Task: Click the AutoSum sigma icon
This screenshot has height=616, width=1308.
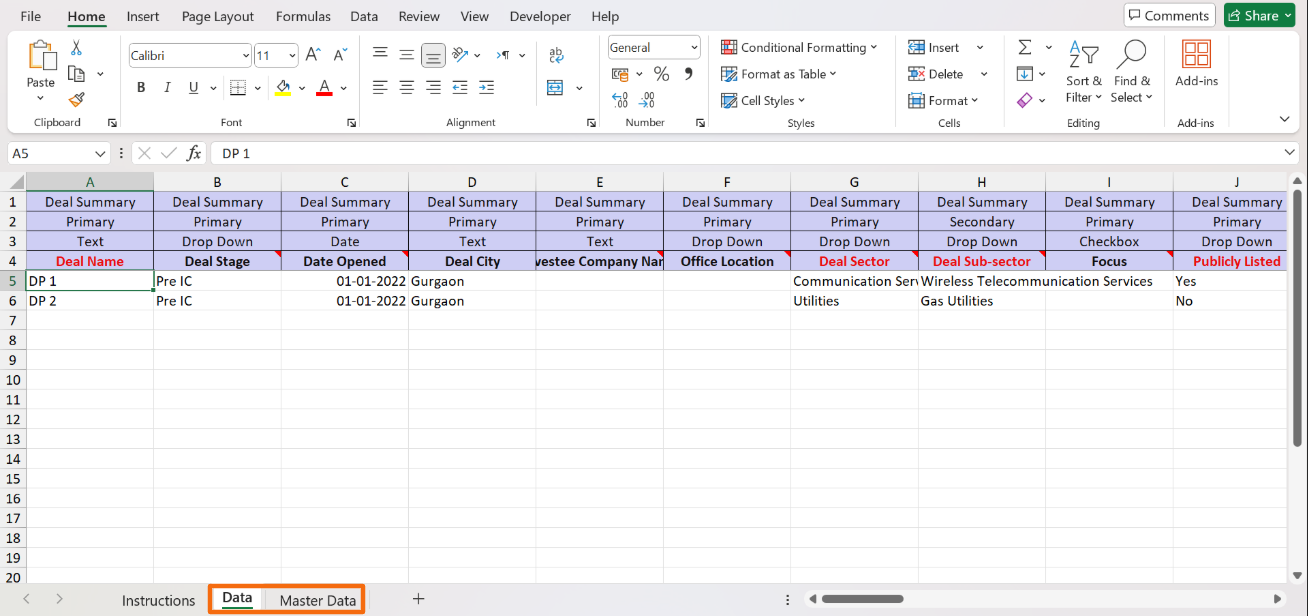Action: 1024,48
